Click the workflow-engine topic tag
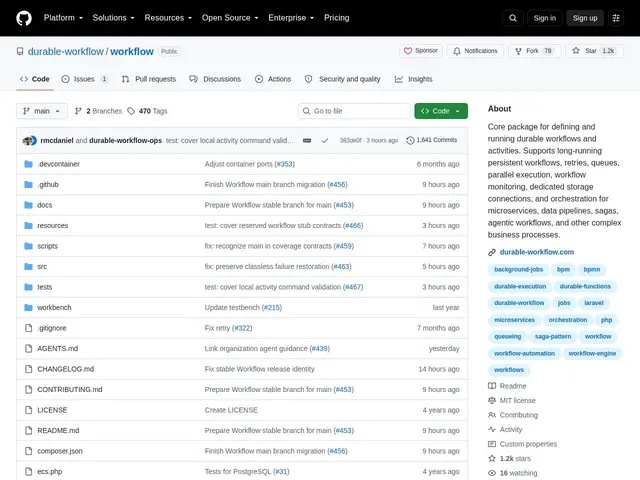Image resolution: width=640 pixels, height=480 pixels. coord(592,353)
